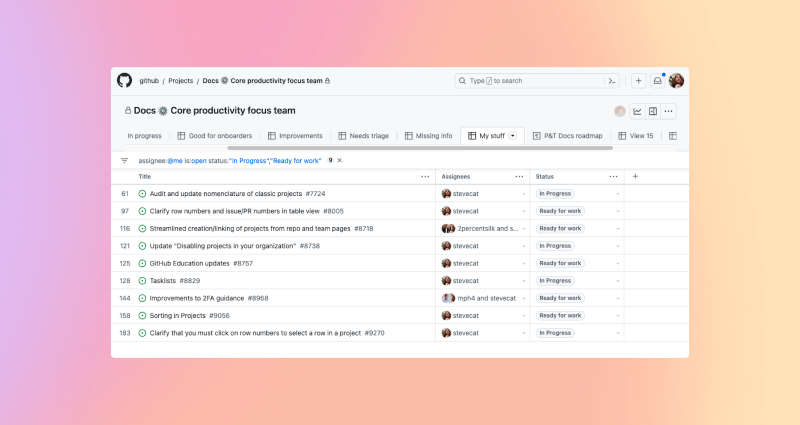This screenshot has height=425, width=800.
Task: Expand status dropdown for GitHub Education updates
Action: tap(618, 264)
